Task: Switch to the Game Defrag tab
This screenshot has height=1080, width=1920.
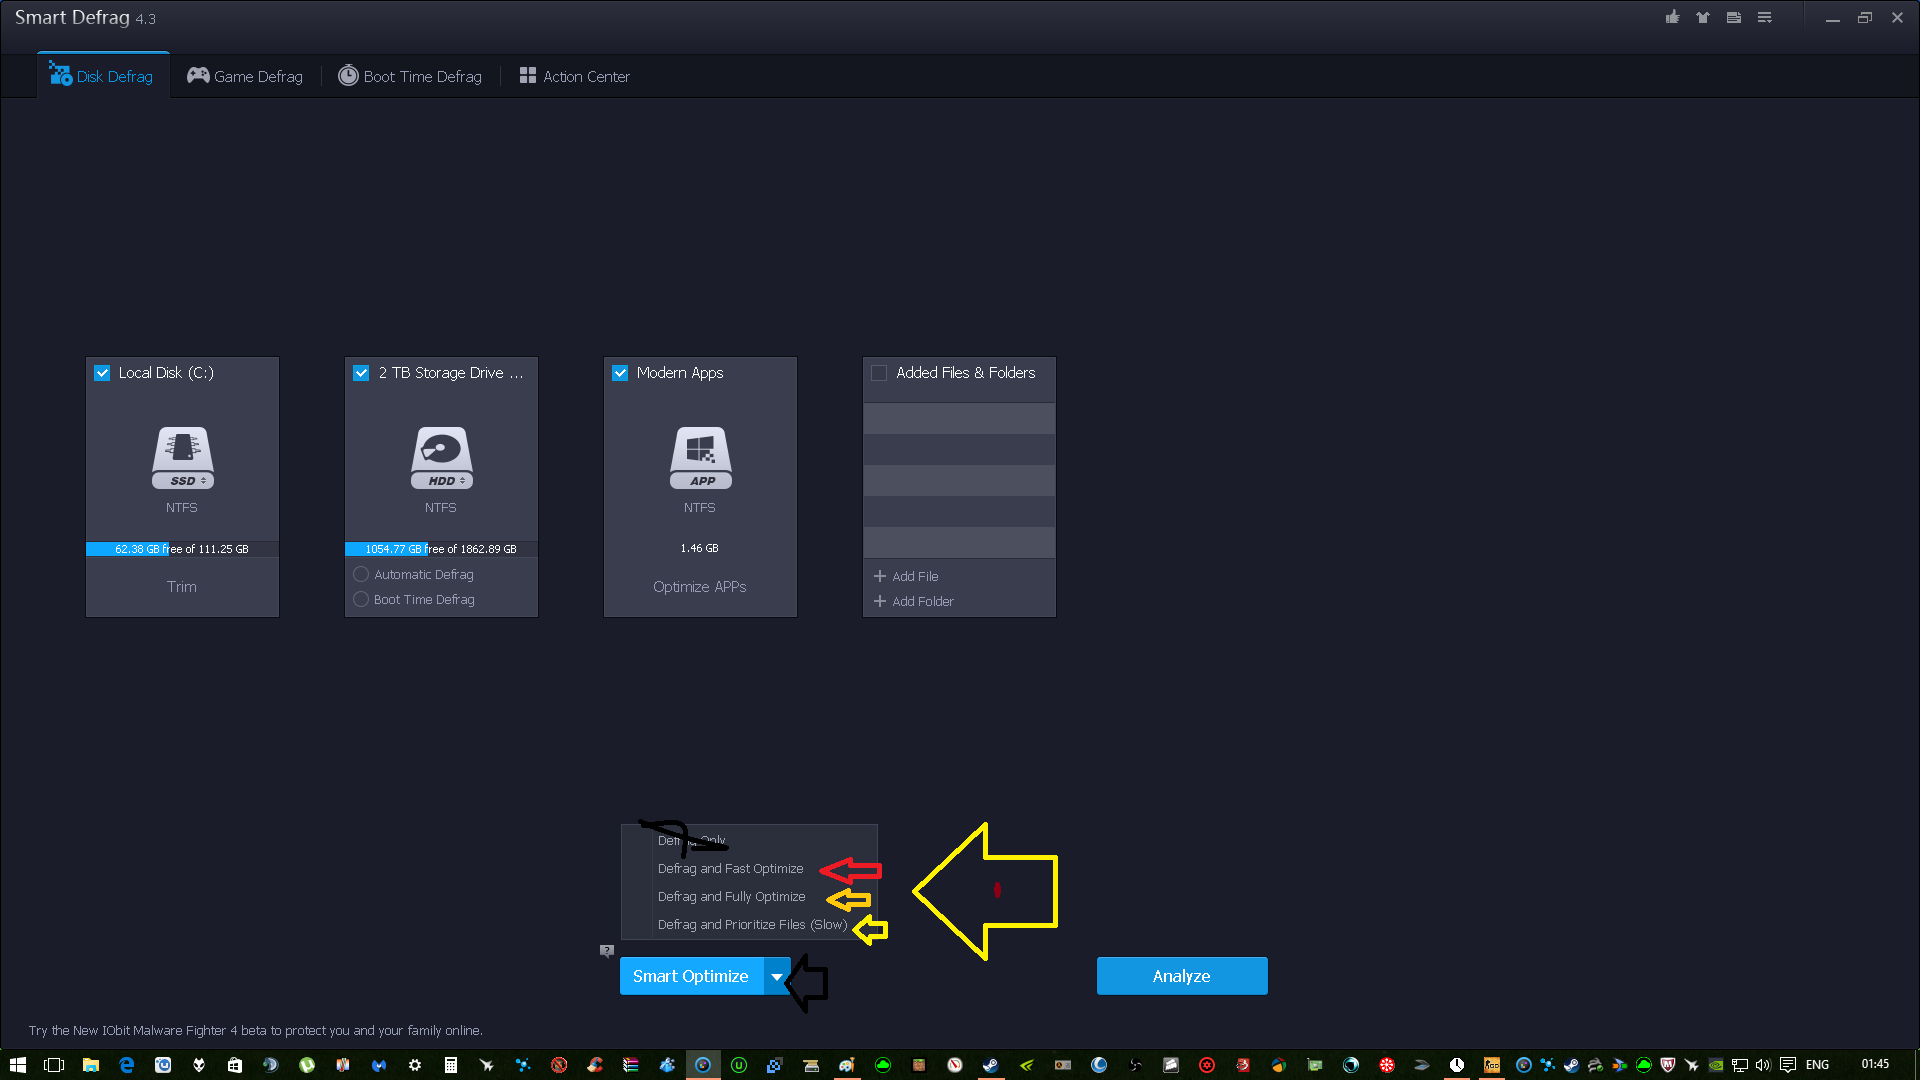Action: (x=245, y=76)
